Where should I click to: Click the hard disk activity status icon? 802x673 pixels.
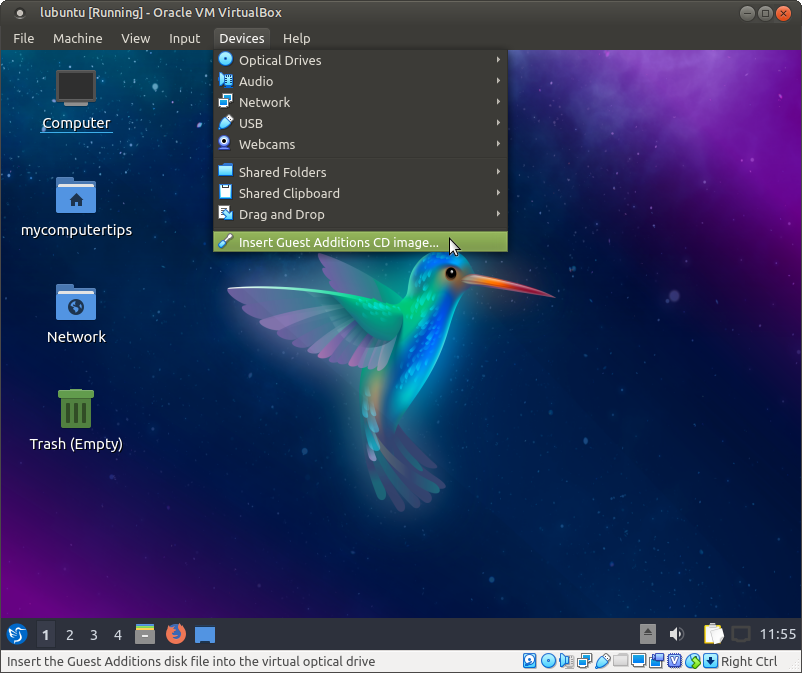[529, 661]
